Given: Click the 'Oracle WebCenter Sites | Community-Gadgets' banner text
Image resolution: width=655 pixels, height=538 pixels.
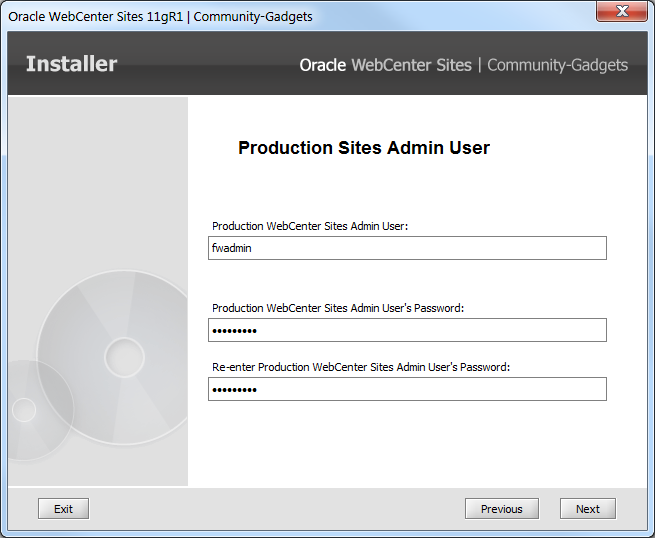Looking at the screenshot, I should coord(464,65).
